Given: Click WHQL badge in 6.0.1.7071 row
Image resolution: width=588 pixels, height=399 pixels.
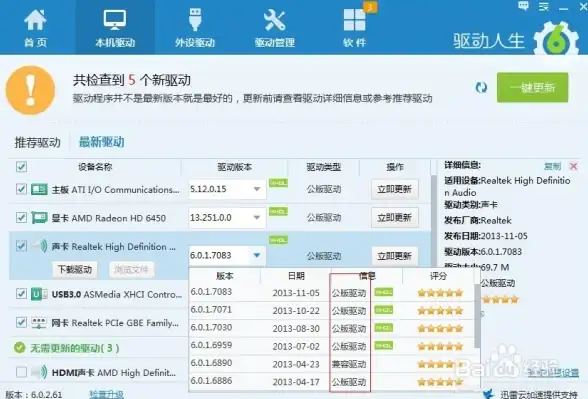Looking at the screenshot, I should click(x=384, y=310).
